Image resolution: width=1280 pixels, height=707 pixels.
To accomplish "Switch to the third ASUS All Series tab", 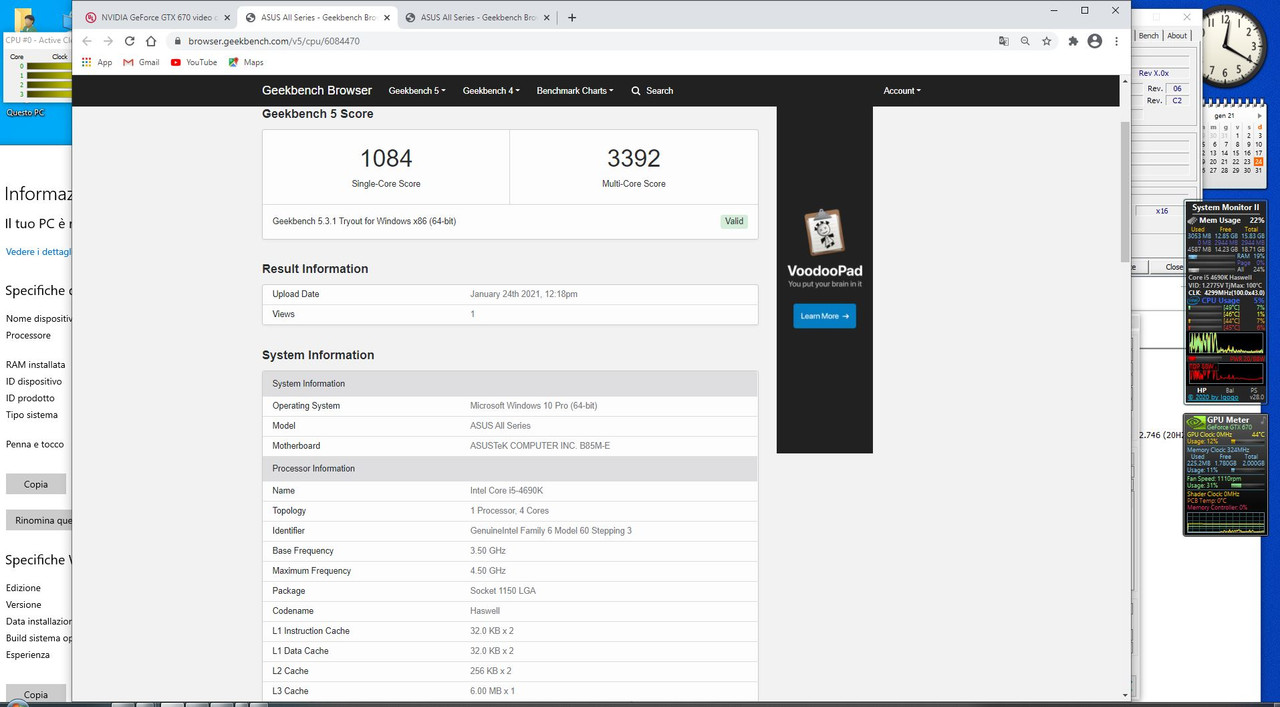I will [476, 17].
